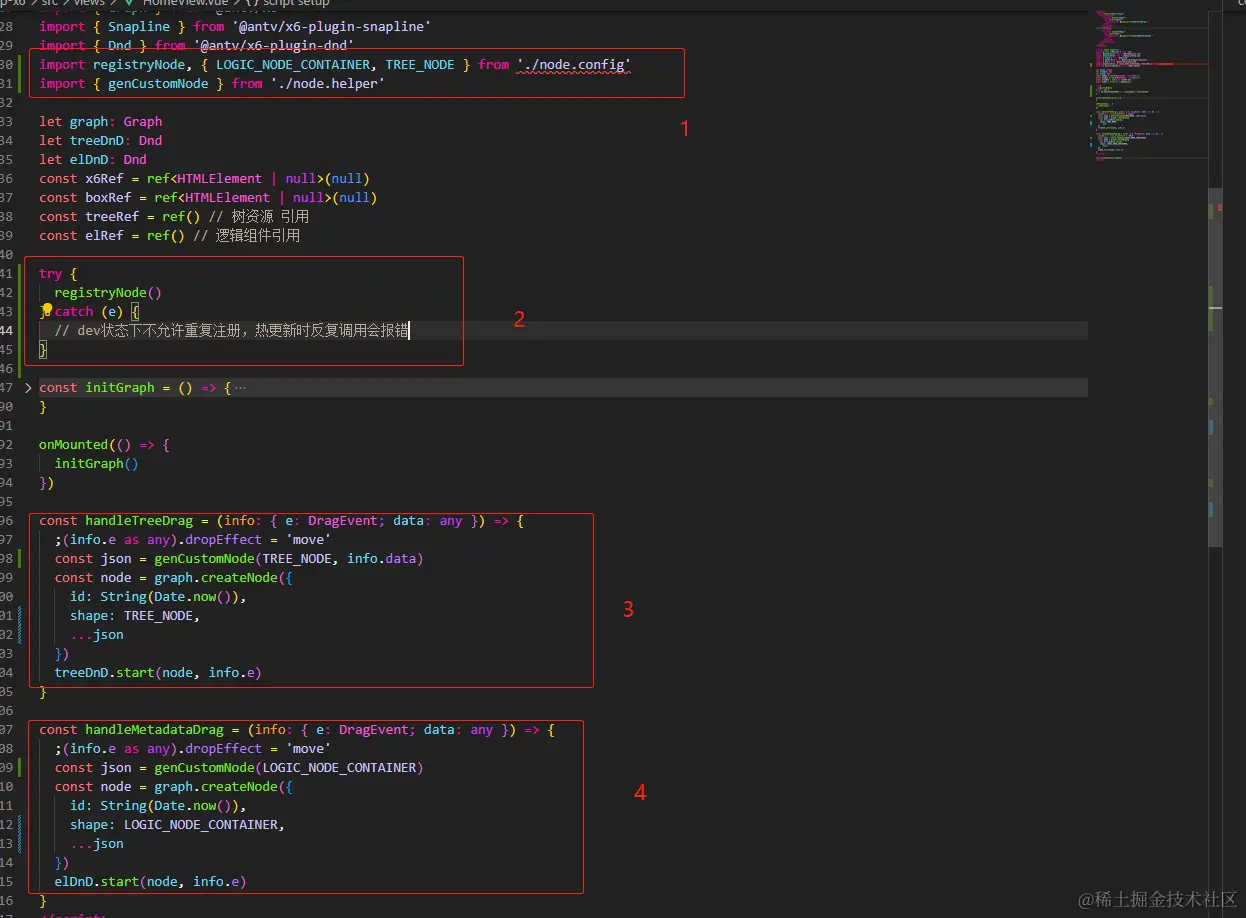Click the handleMetadataDrag function name
Viewport: 1246px width, 918px height.
(154, 729)
